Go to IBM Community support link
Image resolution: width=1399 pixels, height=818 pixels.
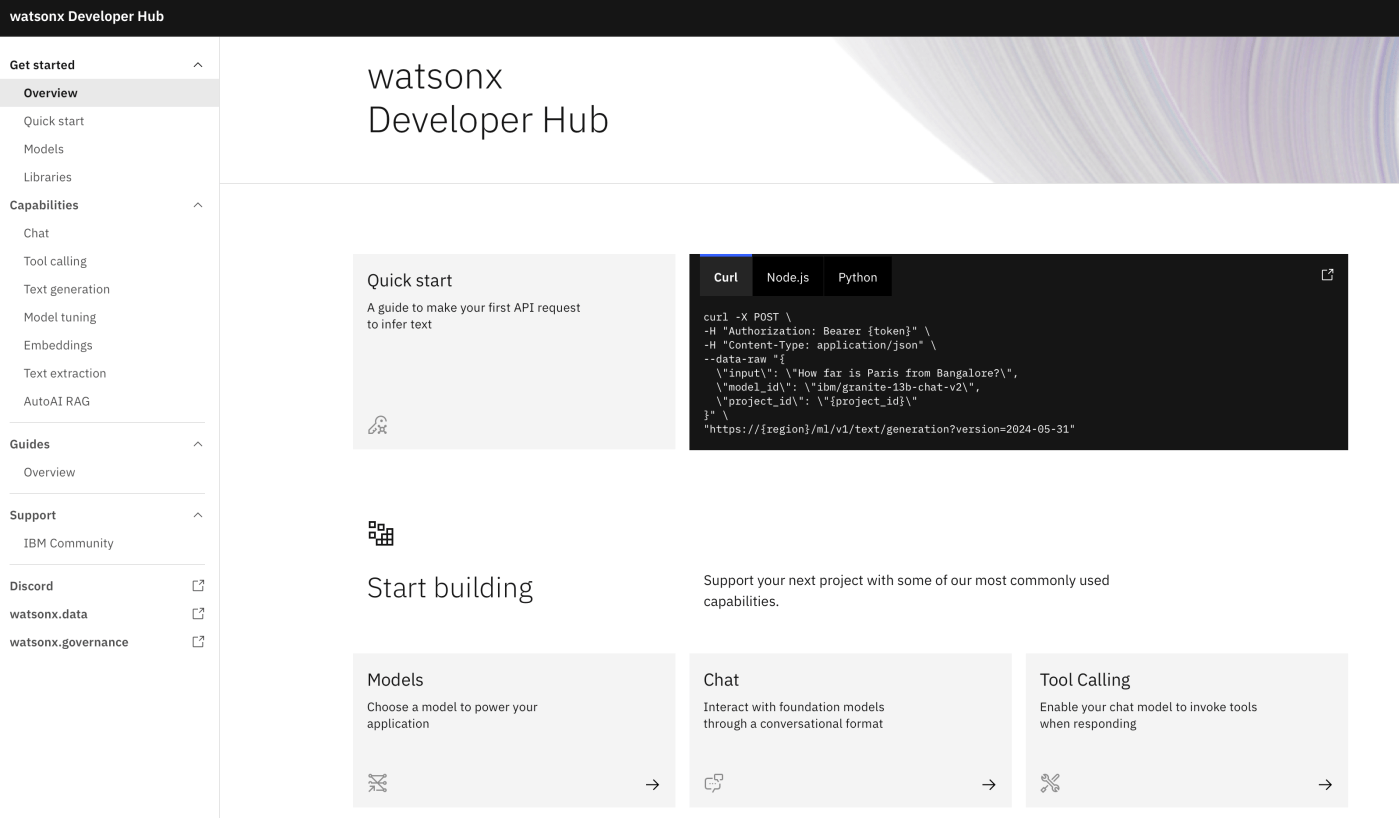[68, 543]
